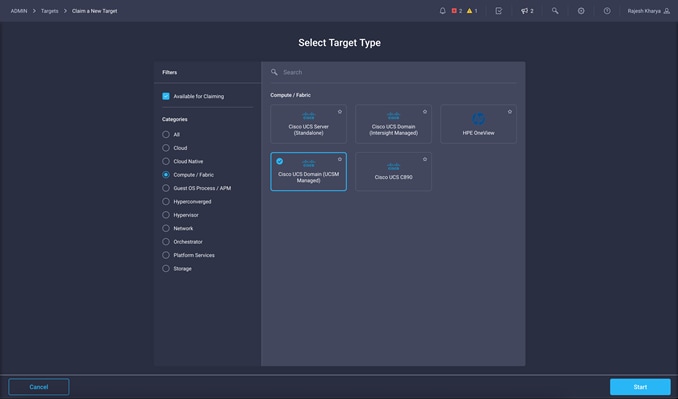Select the Platform Services category
The width and height of the screenshot is (678, 399).
pyautogui.click(x=166, y=255)
